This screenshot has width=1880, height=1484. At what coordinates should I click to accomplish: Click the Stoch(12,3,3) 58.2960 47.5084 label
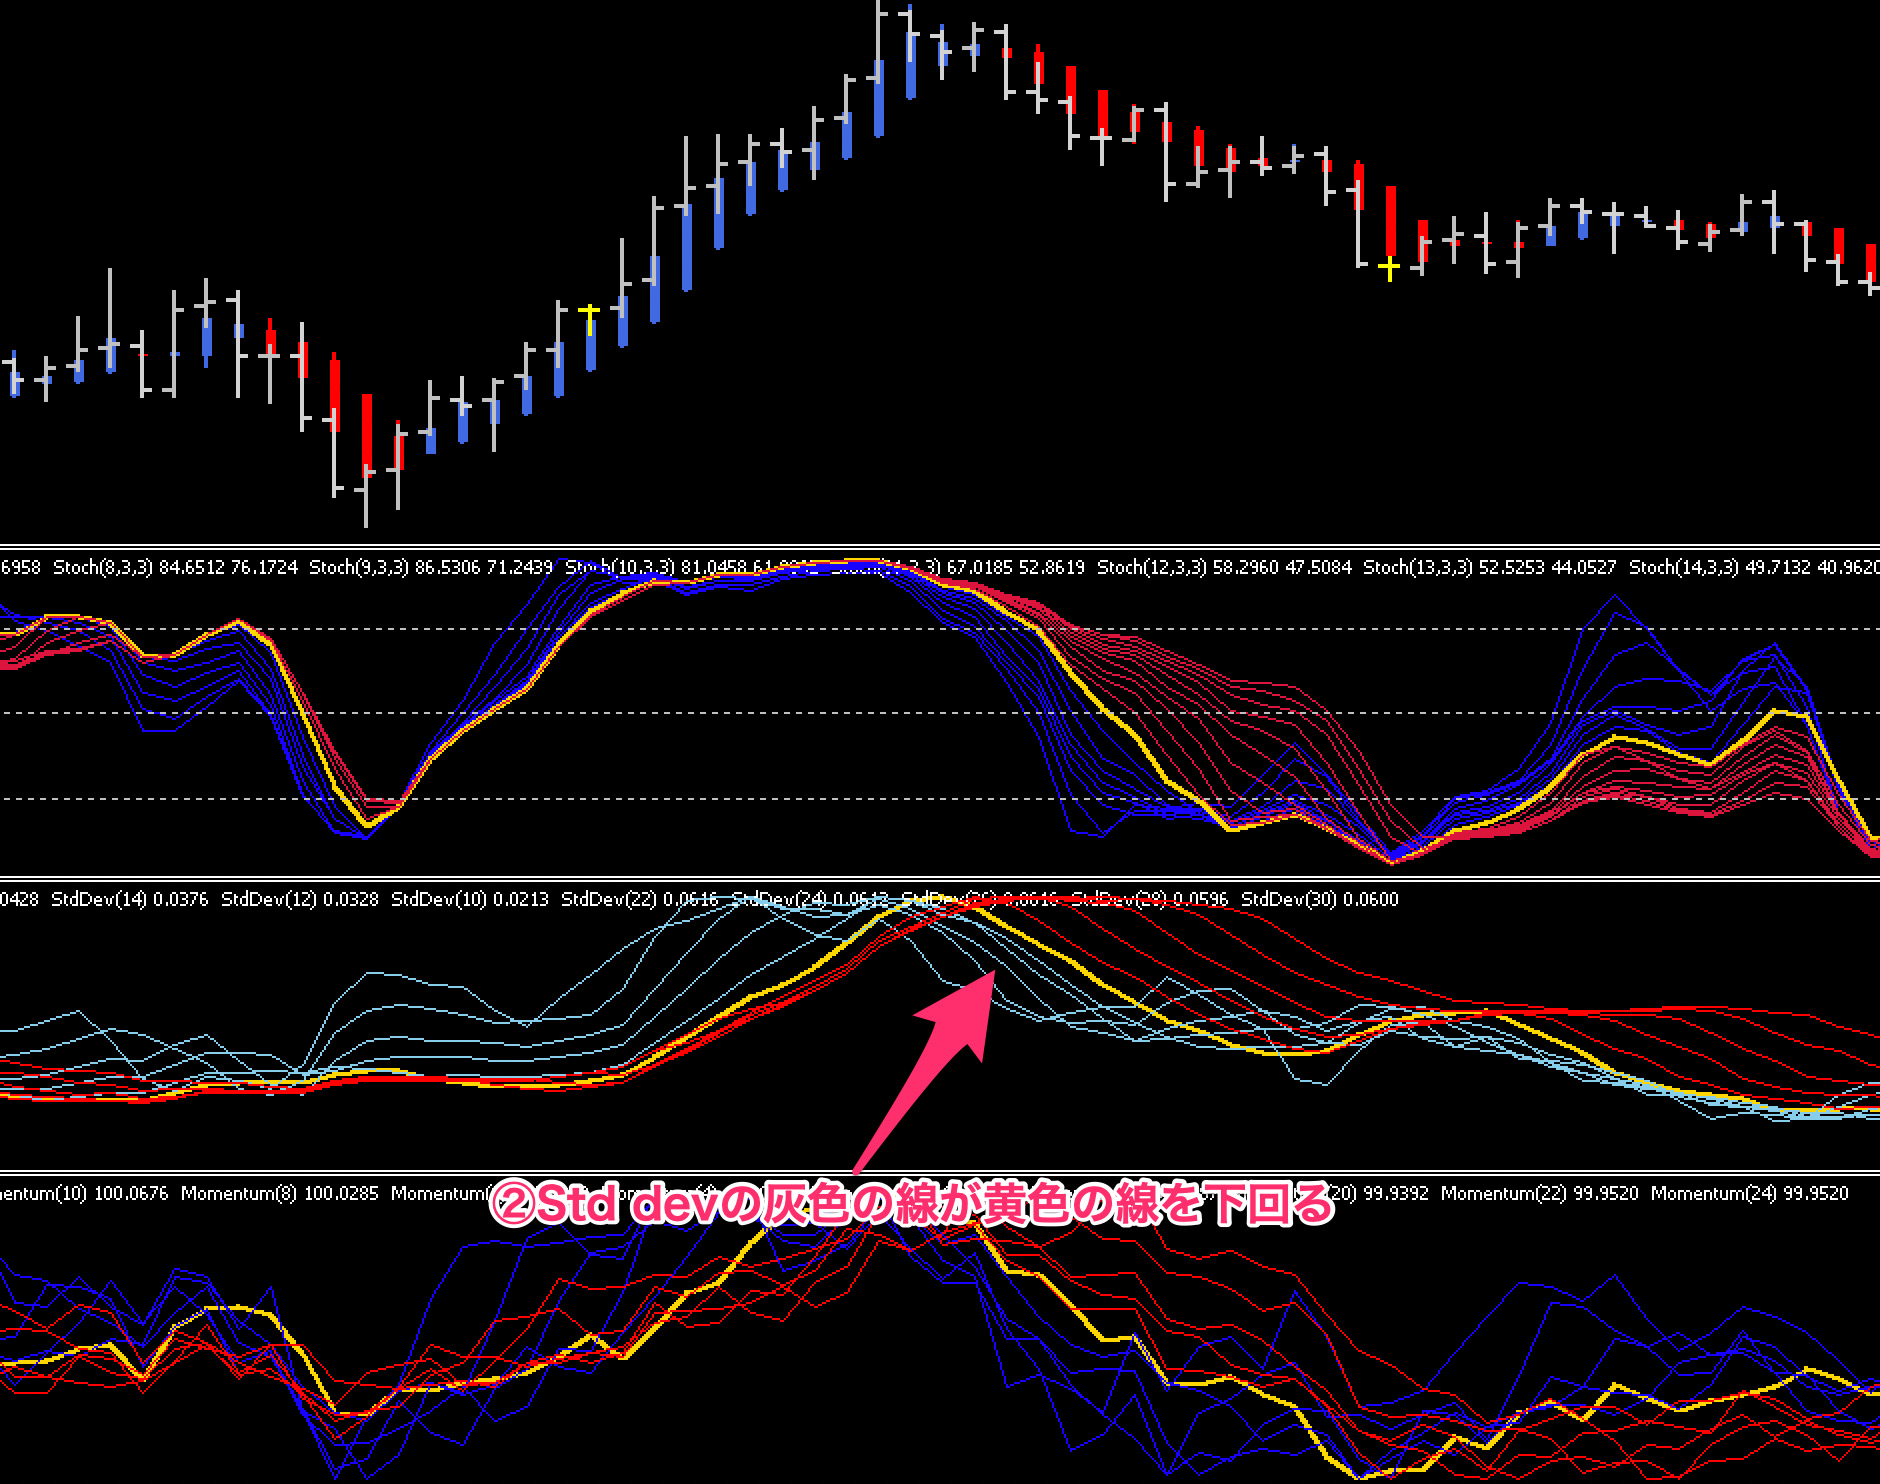(x=1224, y=567)
